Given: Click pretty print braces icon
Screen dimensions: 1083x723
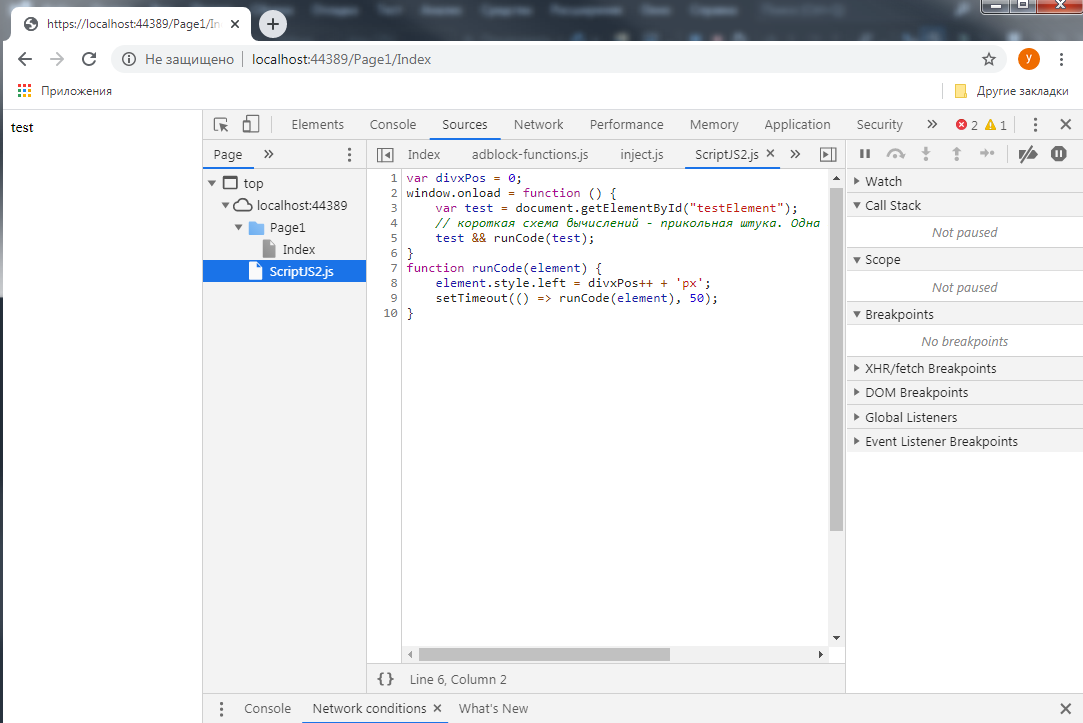Looking at the screenshot, I should pyautogui.click(x=385, y=679).
